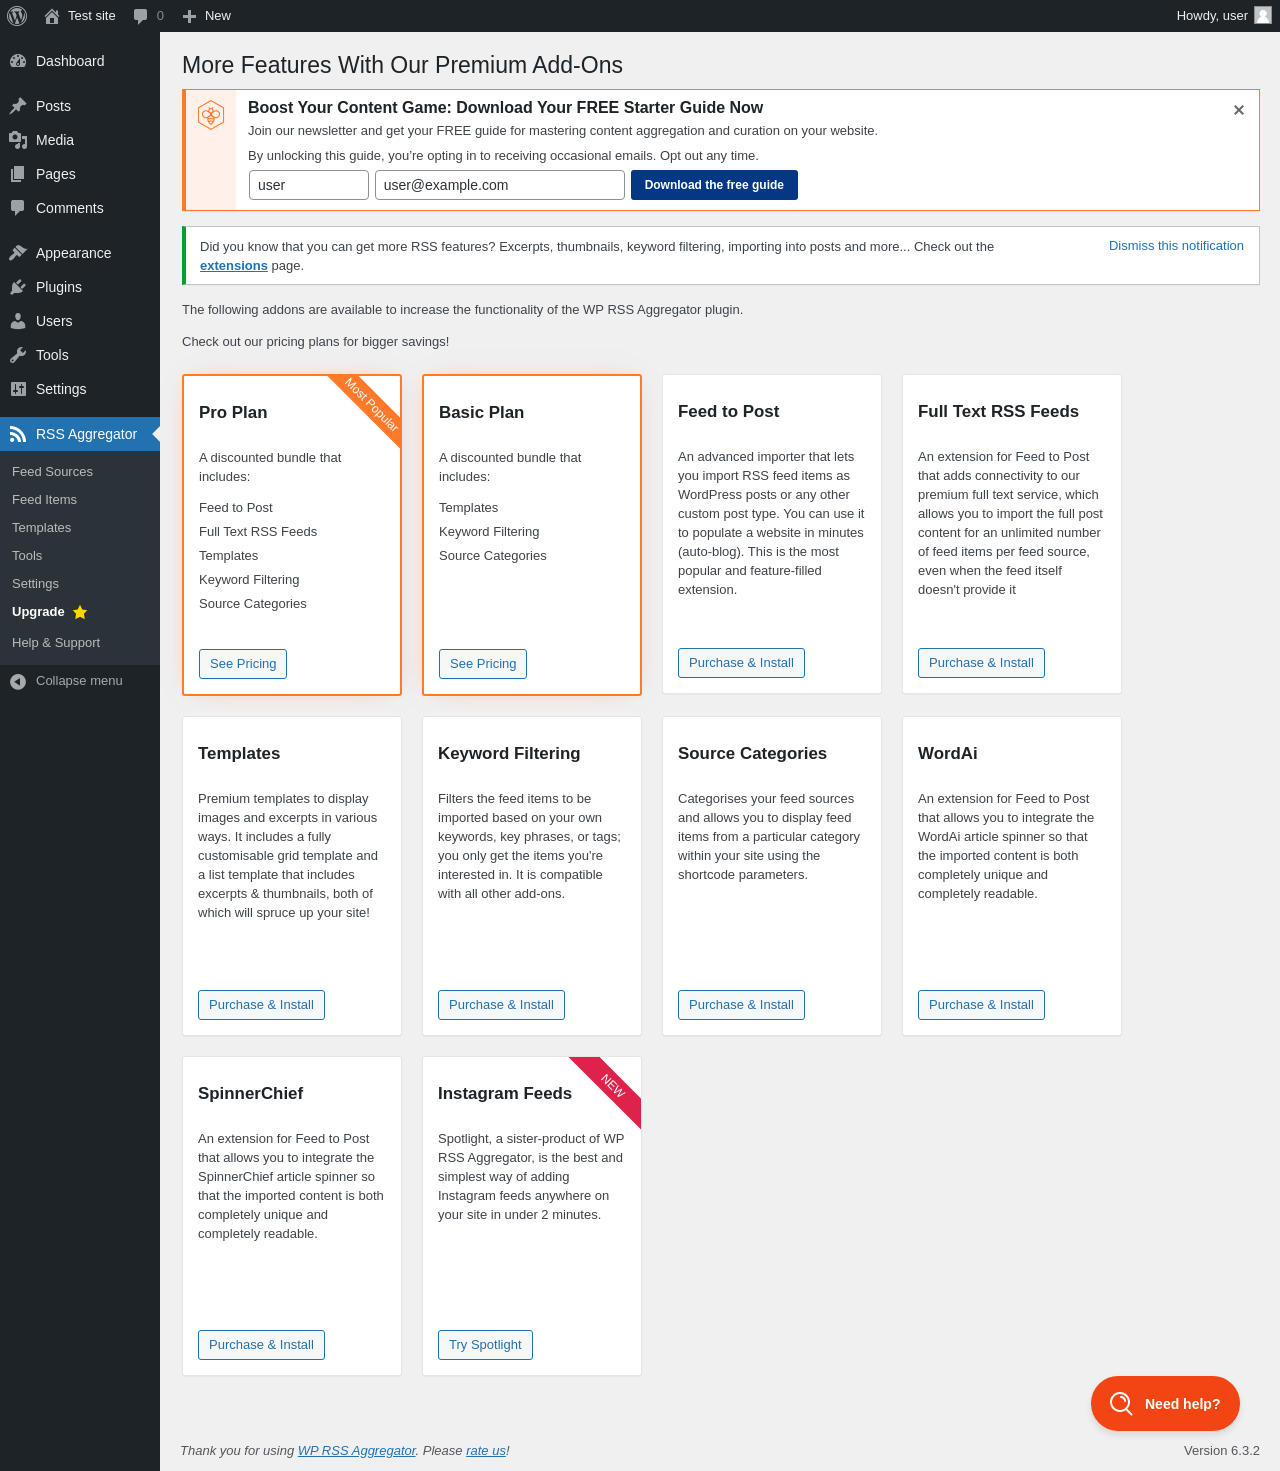This screenshot has width=1280, height=1471.
Task: Dismiss this notification link
Action: coord(1176,246)
